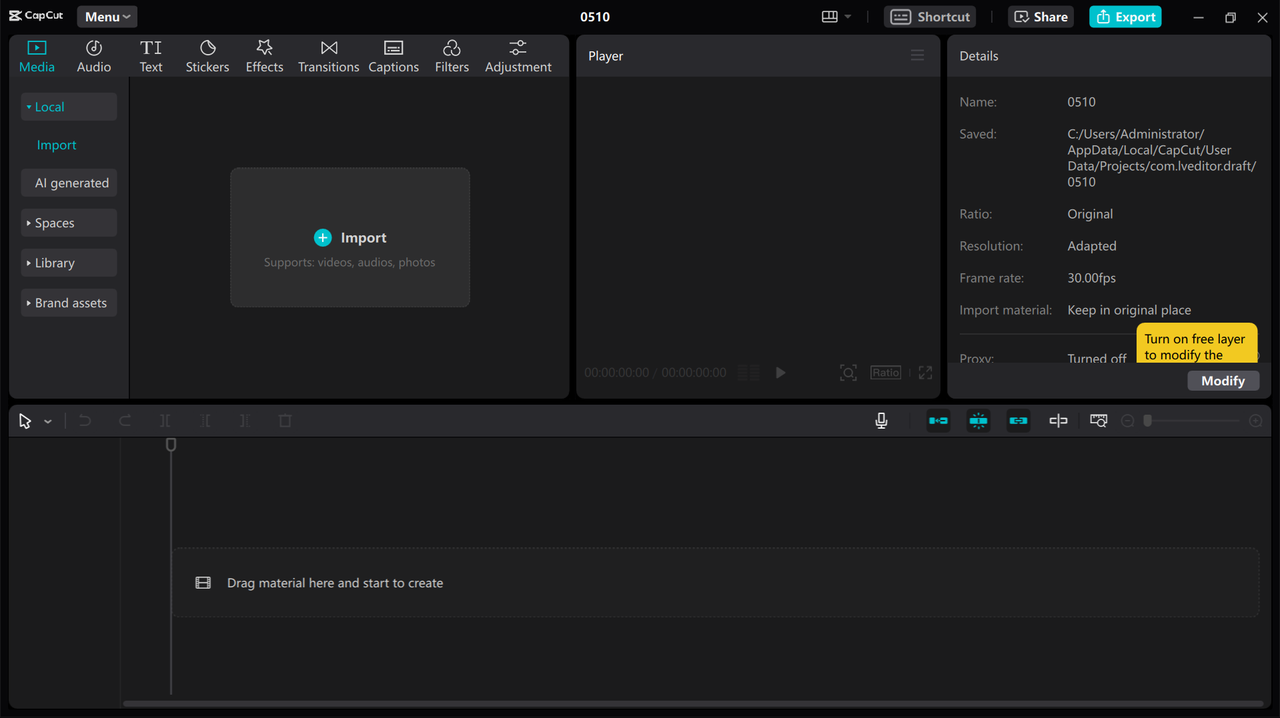Click the Share button
Screen dimensions: 1280x718
[1042, 17]
